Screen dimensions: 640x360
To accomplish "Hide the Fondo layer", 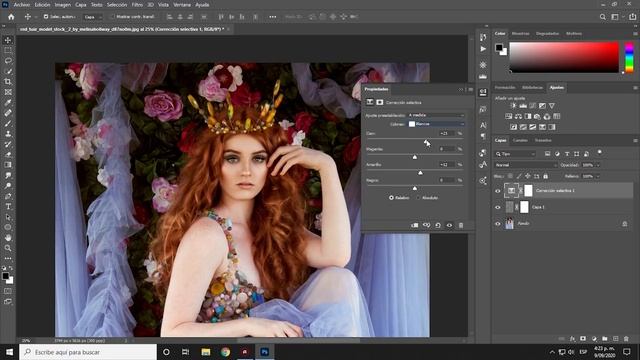I will [498, 224].
